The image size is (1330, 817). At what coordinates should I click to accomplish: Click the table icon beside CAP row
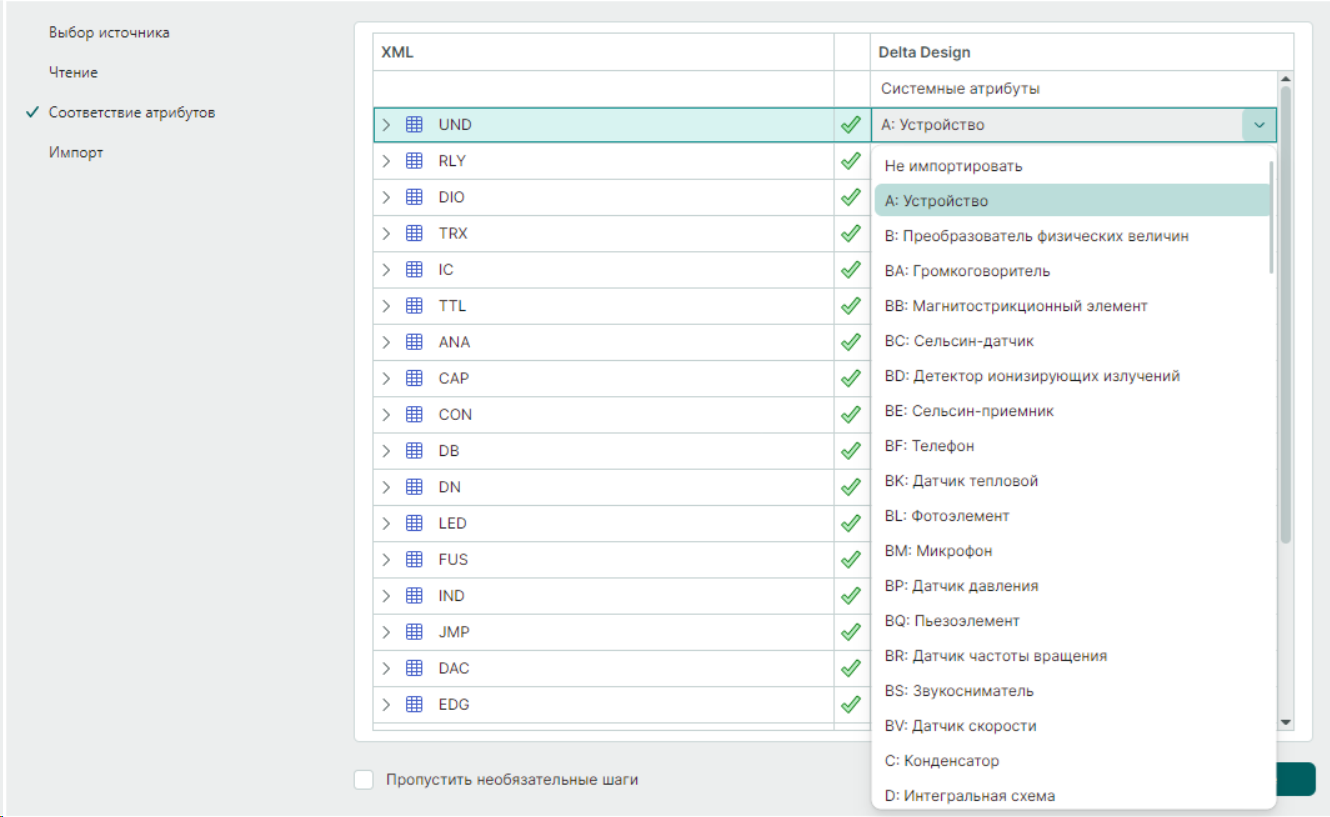tap(414, 378)
